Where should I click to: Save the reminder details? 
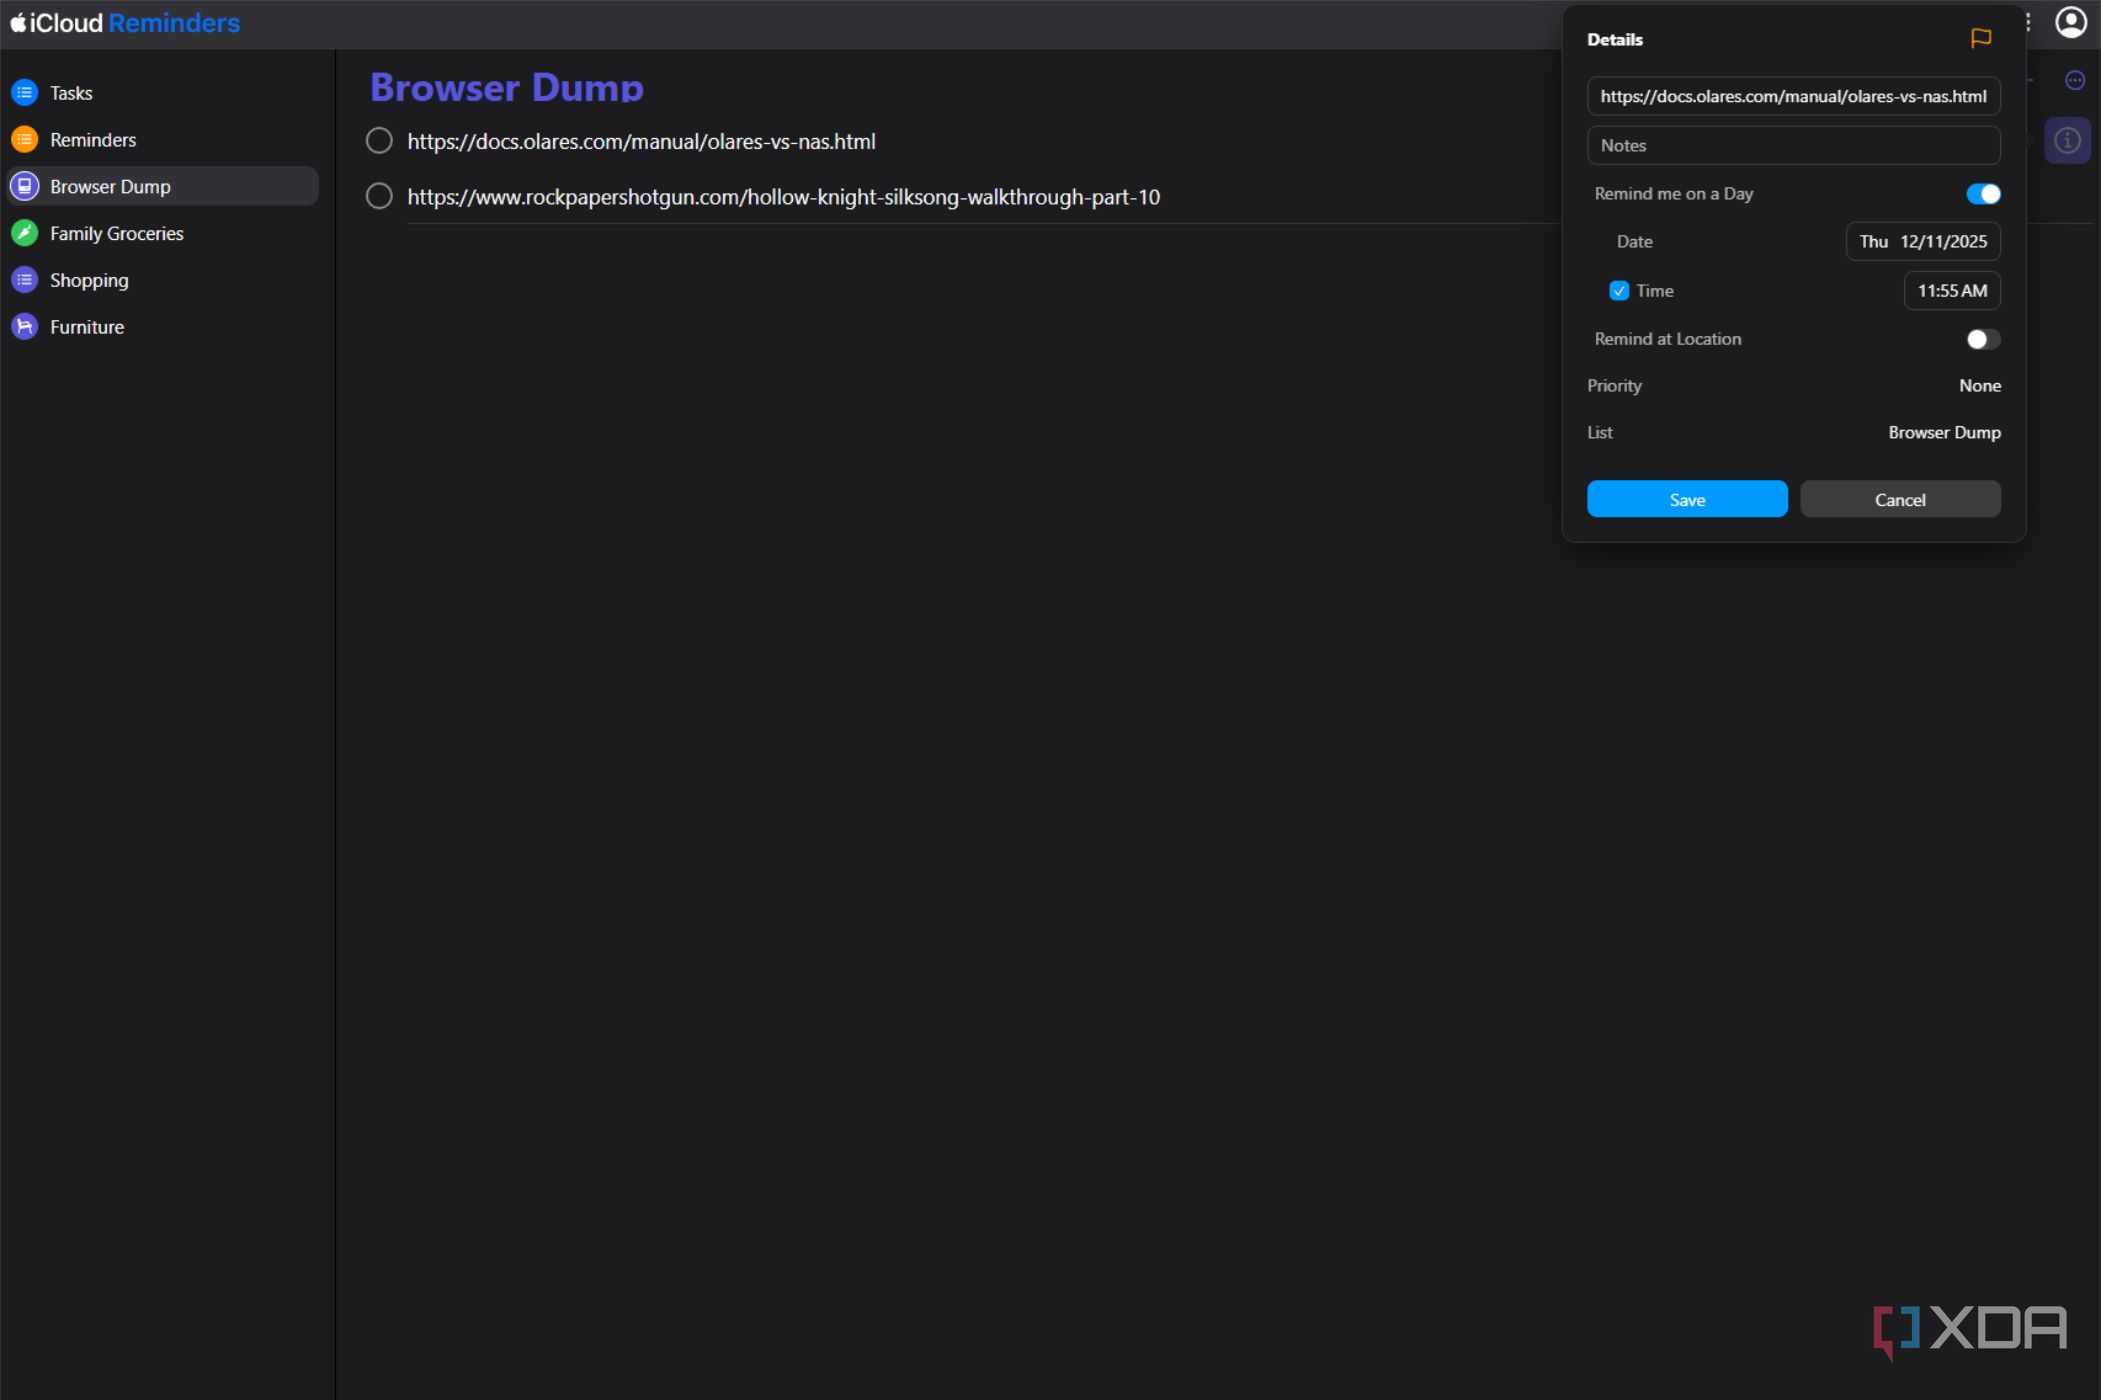pos(1686,499)
